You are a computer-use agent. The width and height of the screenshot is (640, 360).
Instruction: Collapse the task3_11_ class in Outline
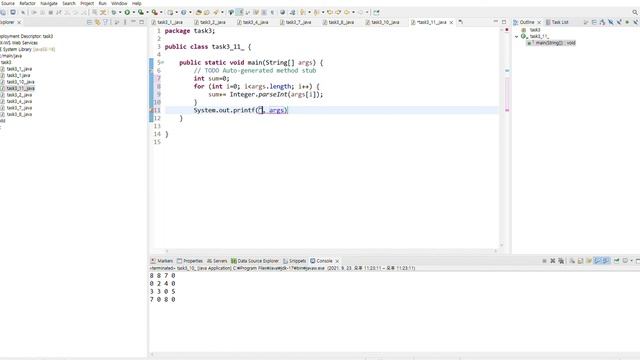tap(517, 36)
